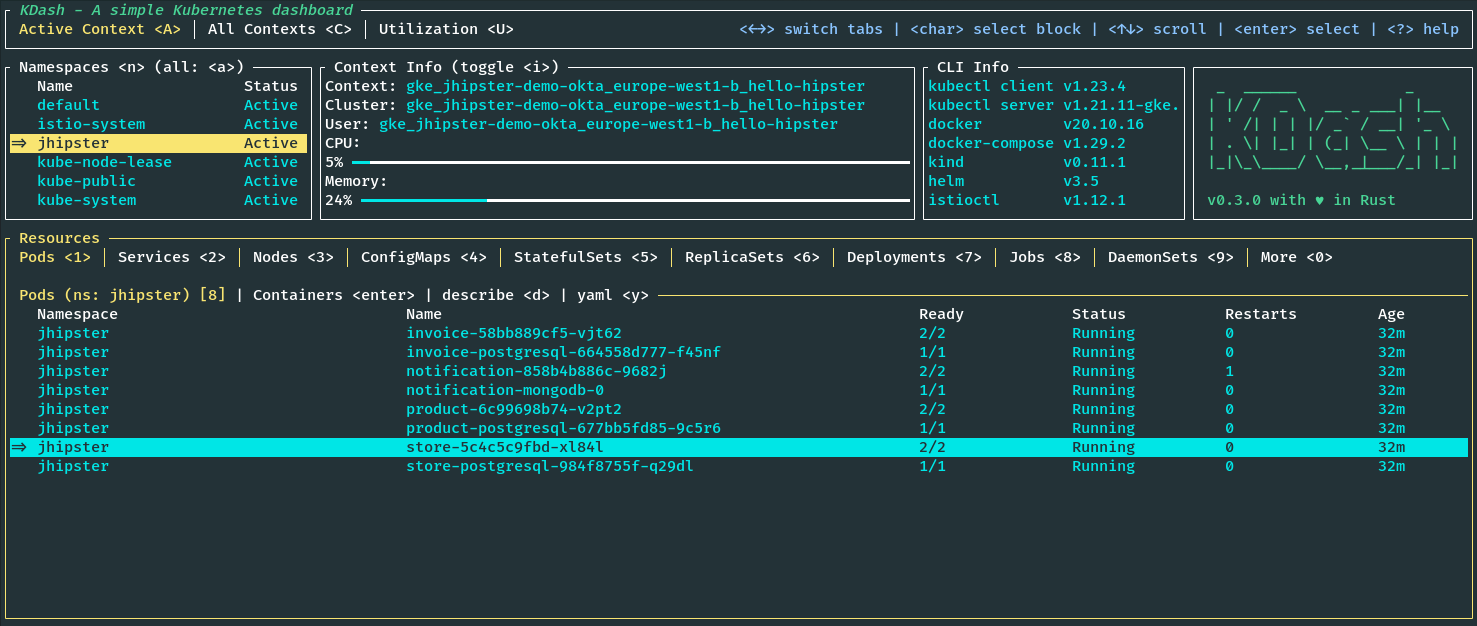
Task: Open the Services resources tab
Action: click(172, 257)
